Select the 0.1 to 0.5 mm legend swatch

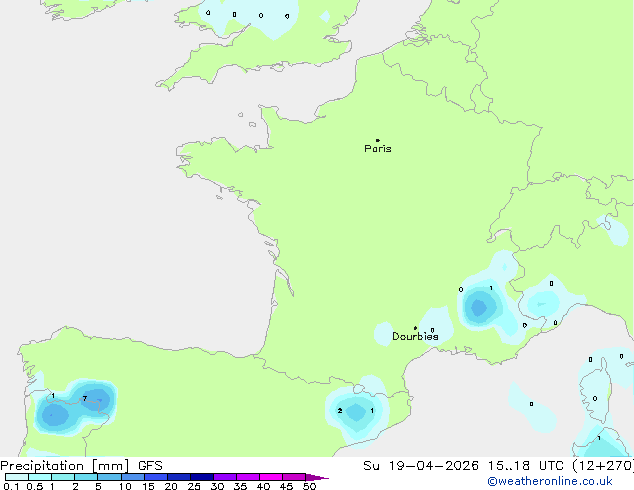(17, 477)
